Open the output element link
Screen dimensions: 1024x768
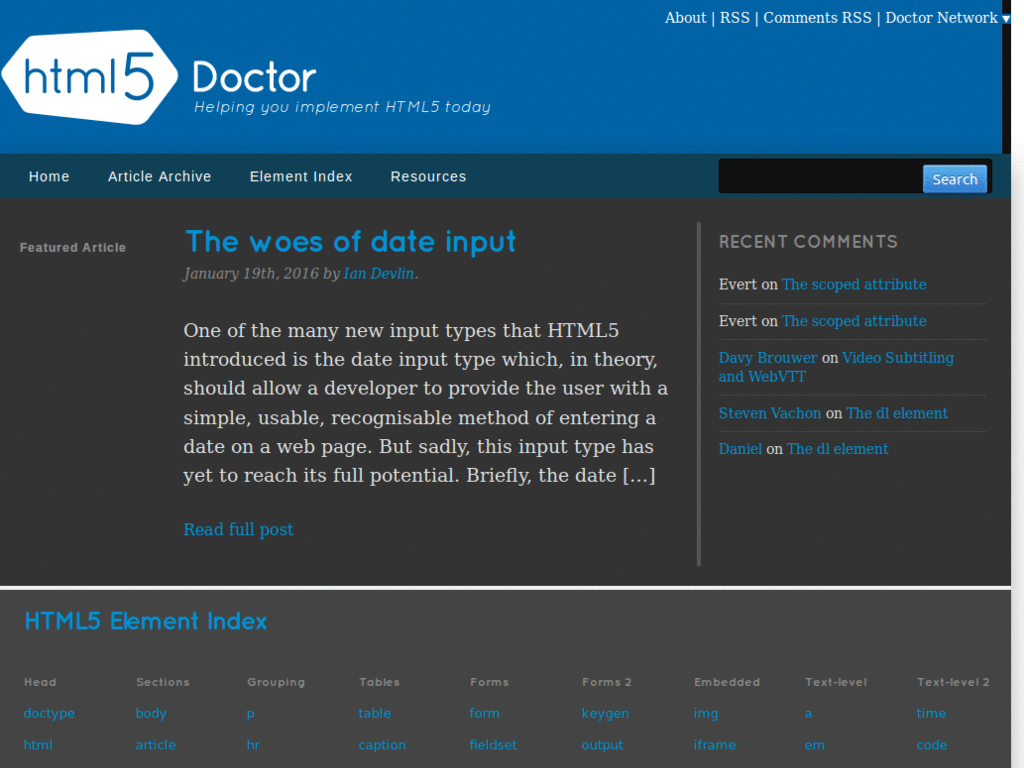coord(602,744)
